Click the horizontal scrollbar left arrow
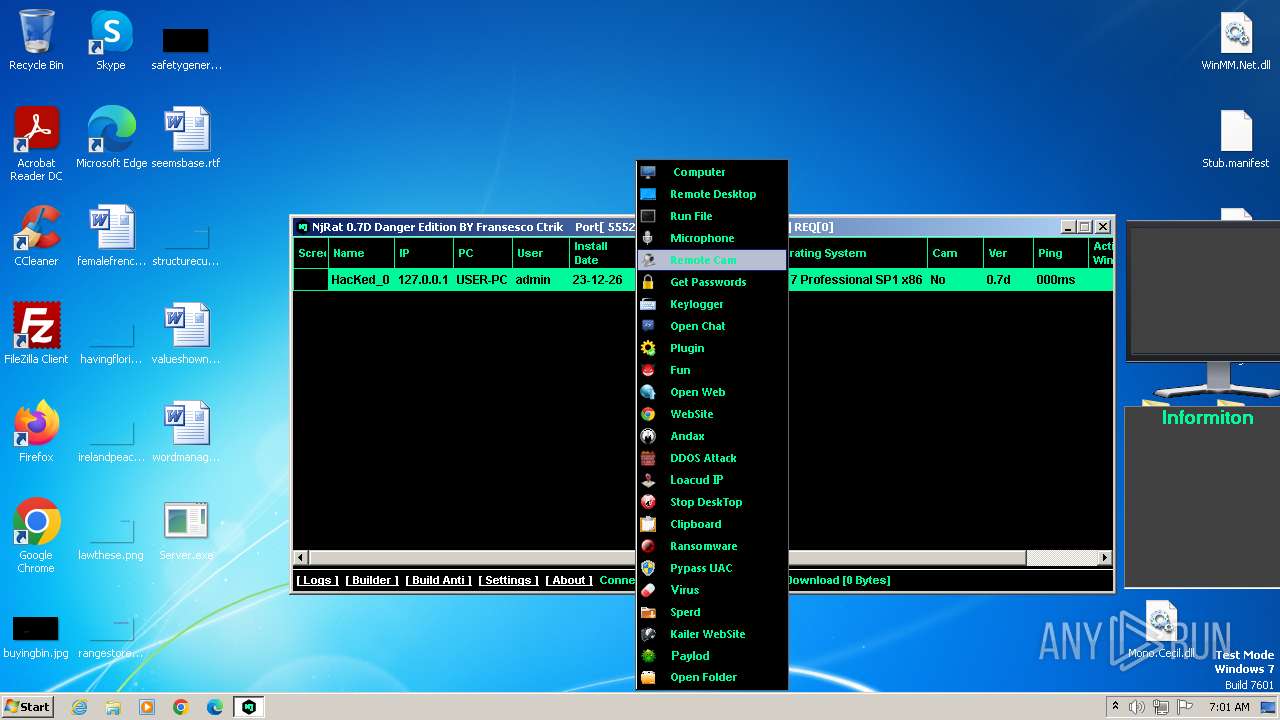Screen dimensions: 1280x720 point(300,558)
